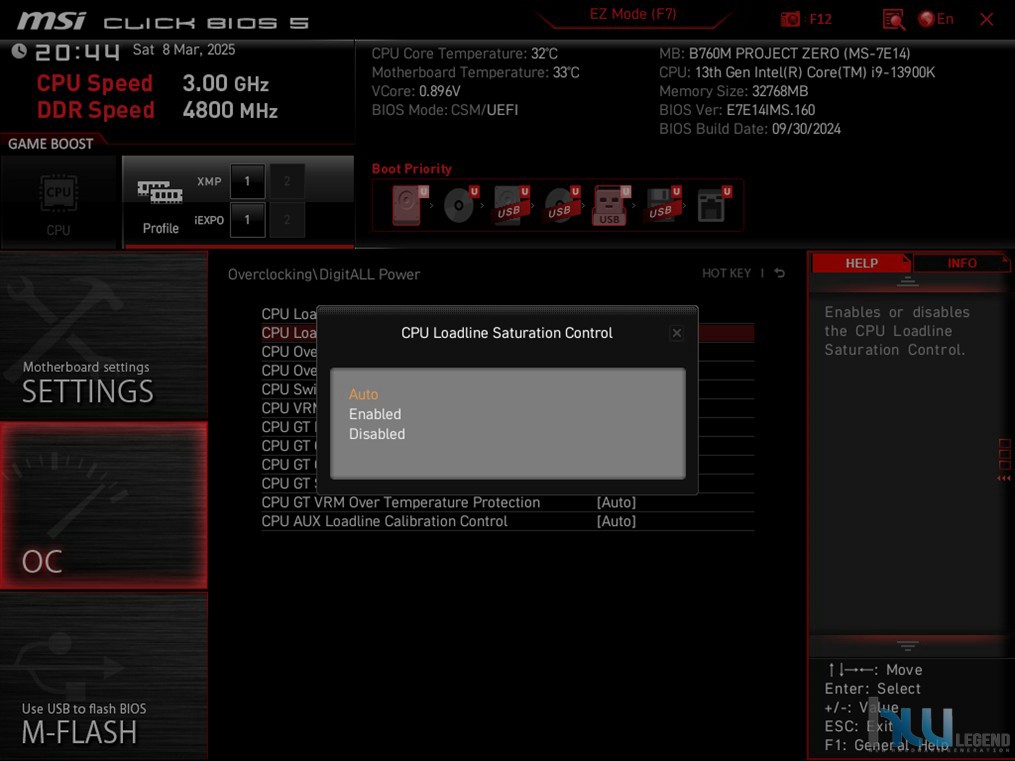Choose Disabled in the saturation control list
1015x761 pixels.
(377, 434)
